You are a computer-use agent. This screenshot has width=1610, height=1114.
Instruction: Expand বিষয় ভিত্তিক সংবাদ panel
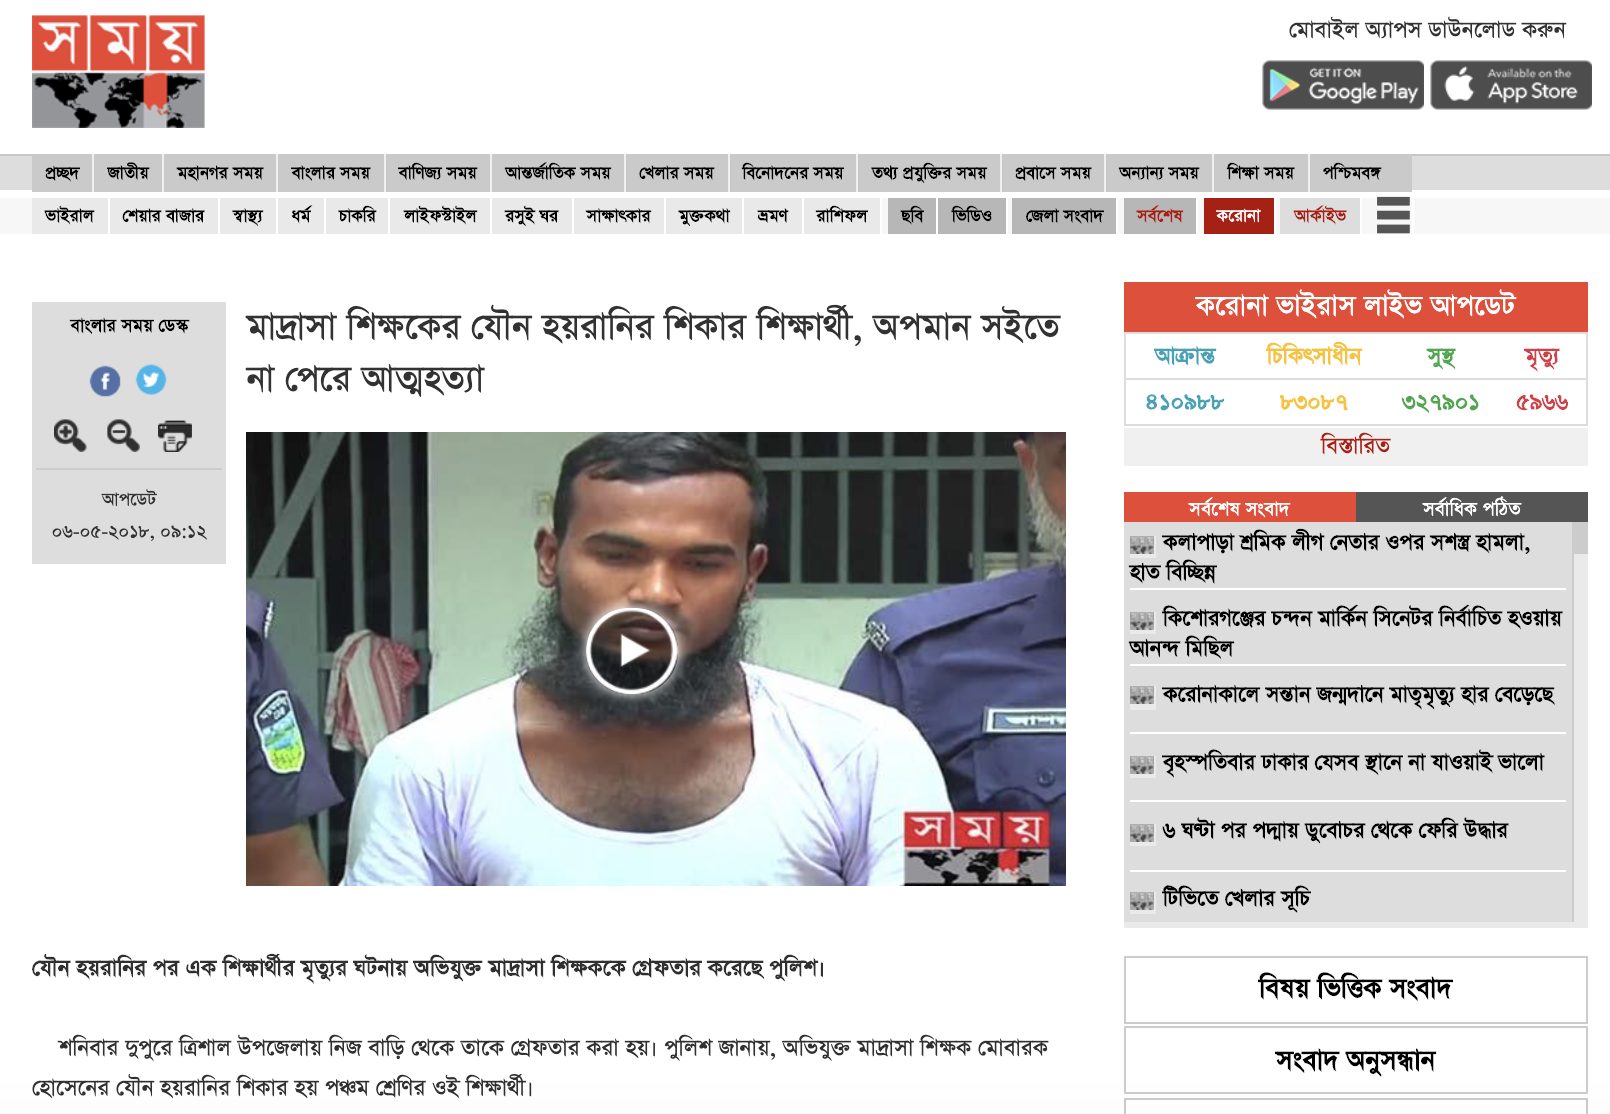(1356, 989)
